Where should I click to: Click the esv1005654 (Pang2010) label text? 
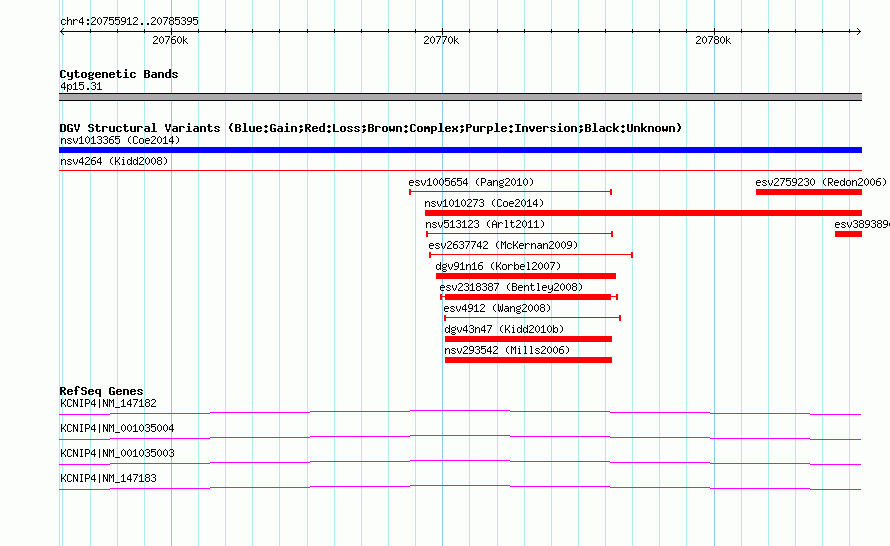click(x=471, y=182)
